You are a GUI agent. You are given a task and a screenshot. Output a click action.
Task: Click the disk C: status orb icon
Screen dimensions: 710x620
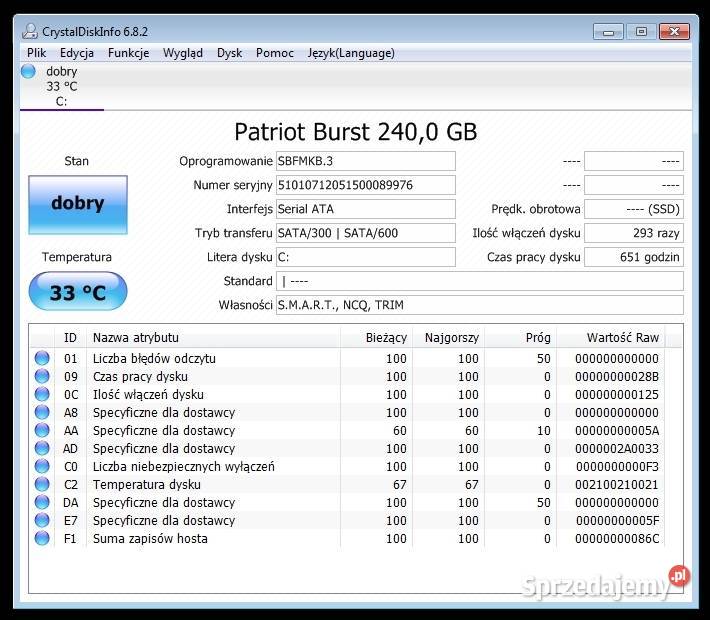point(28,71)
